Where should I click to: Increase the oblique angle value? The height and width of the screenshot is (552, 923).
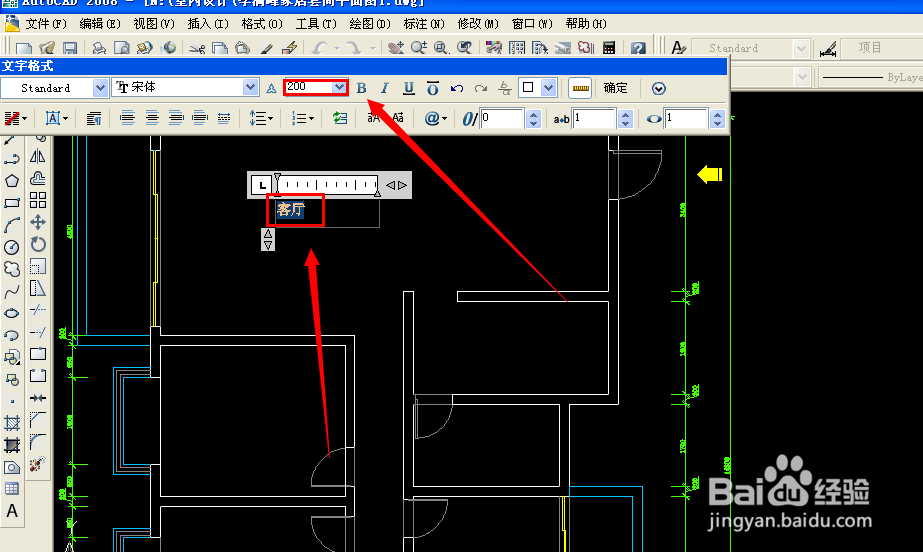533,114
